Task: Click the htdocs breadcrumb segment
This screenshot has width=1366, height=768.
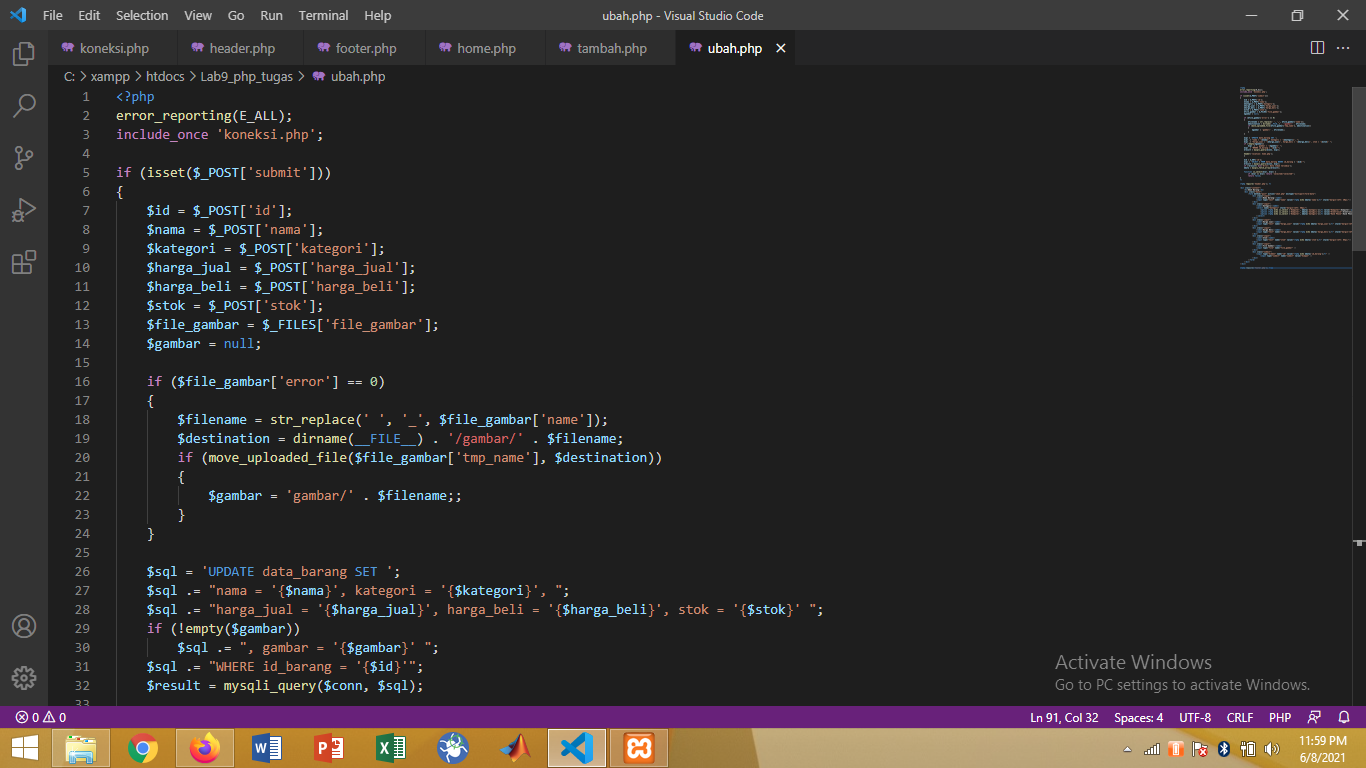Action: point(165,76)
